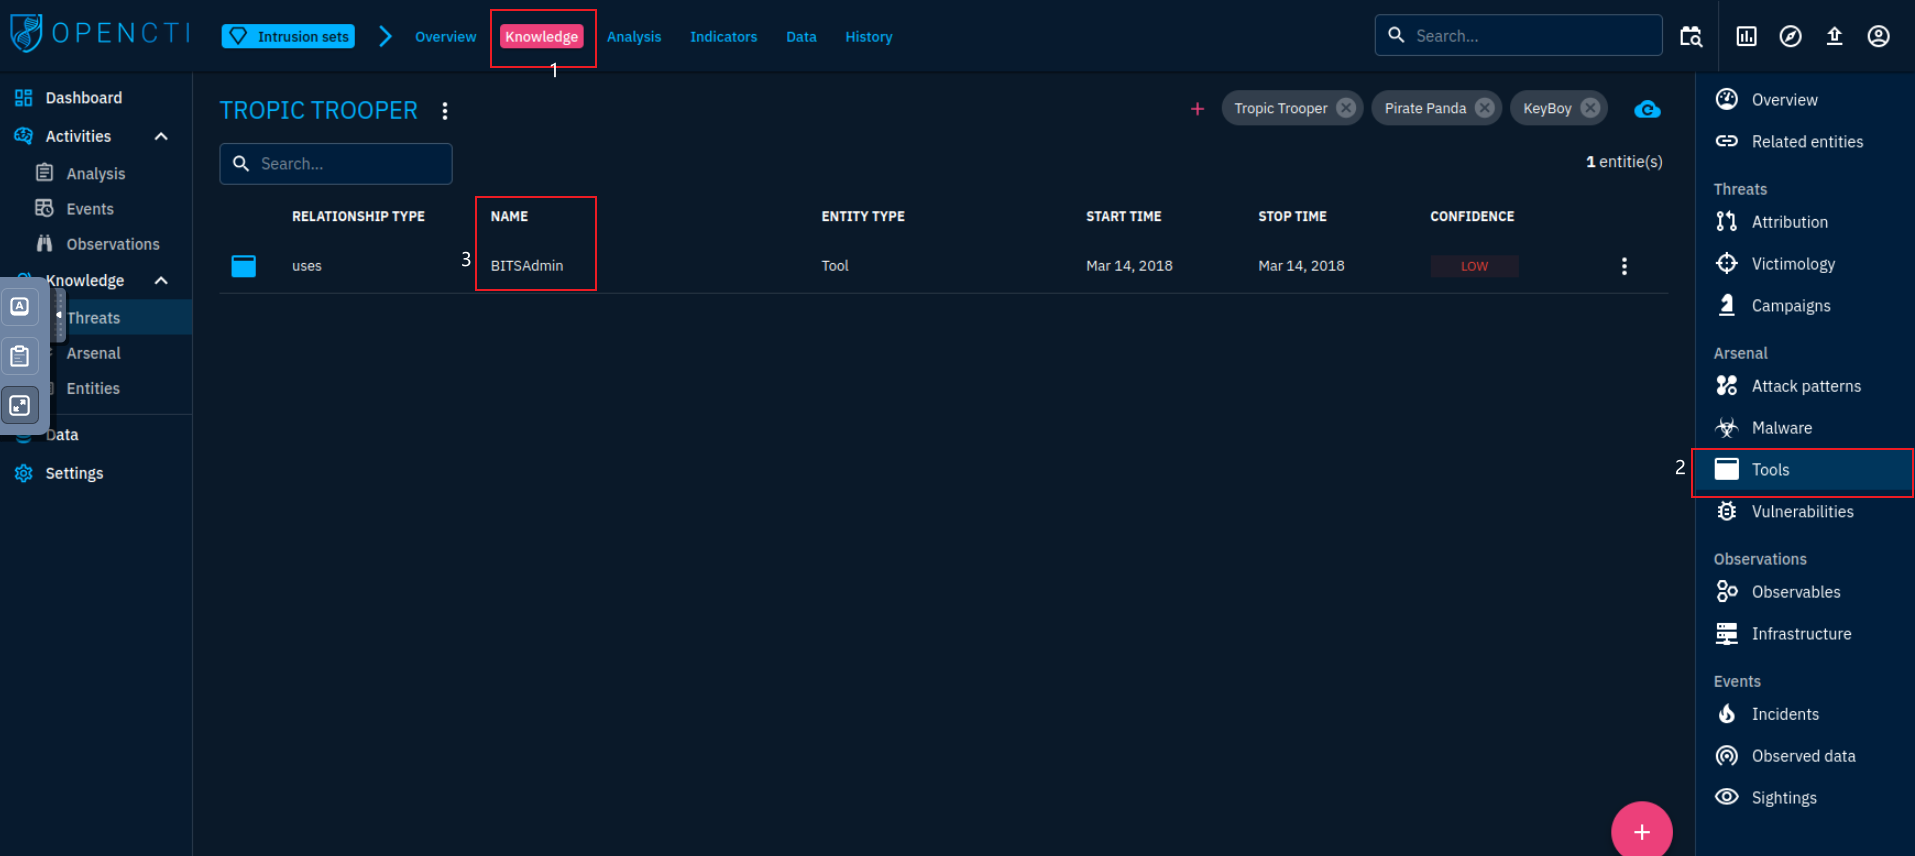Click the cloud refresh enrichment icon

click(x=1647, y=109)
